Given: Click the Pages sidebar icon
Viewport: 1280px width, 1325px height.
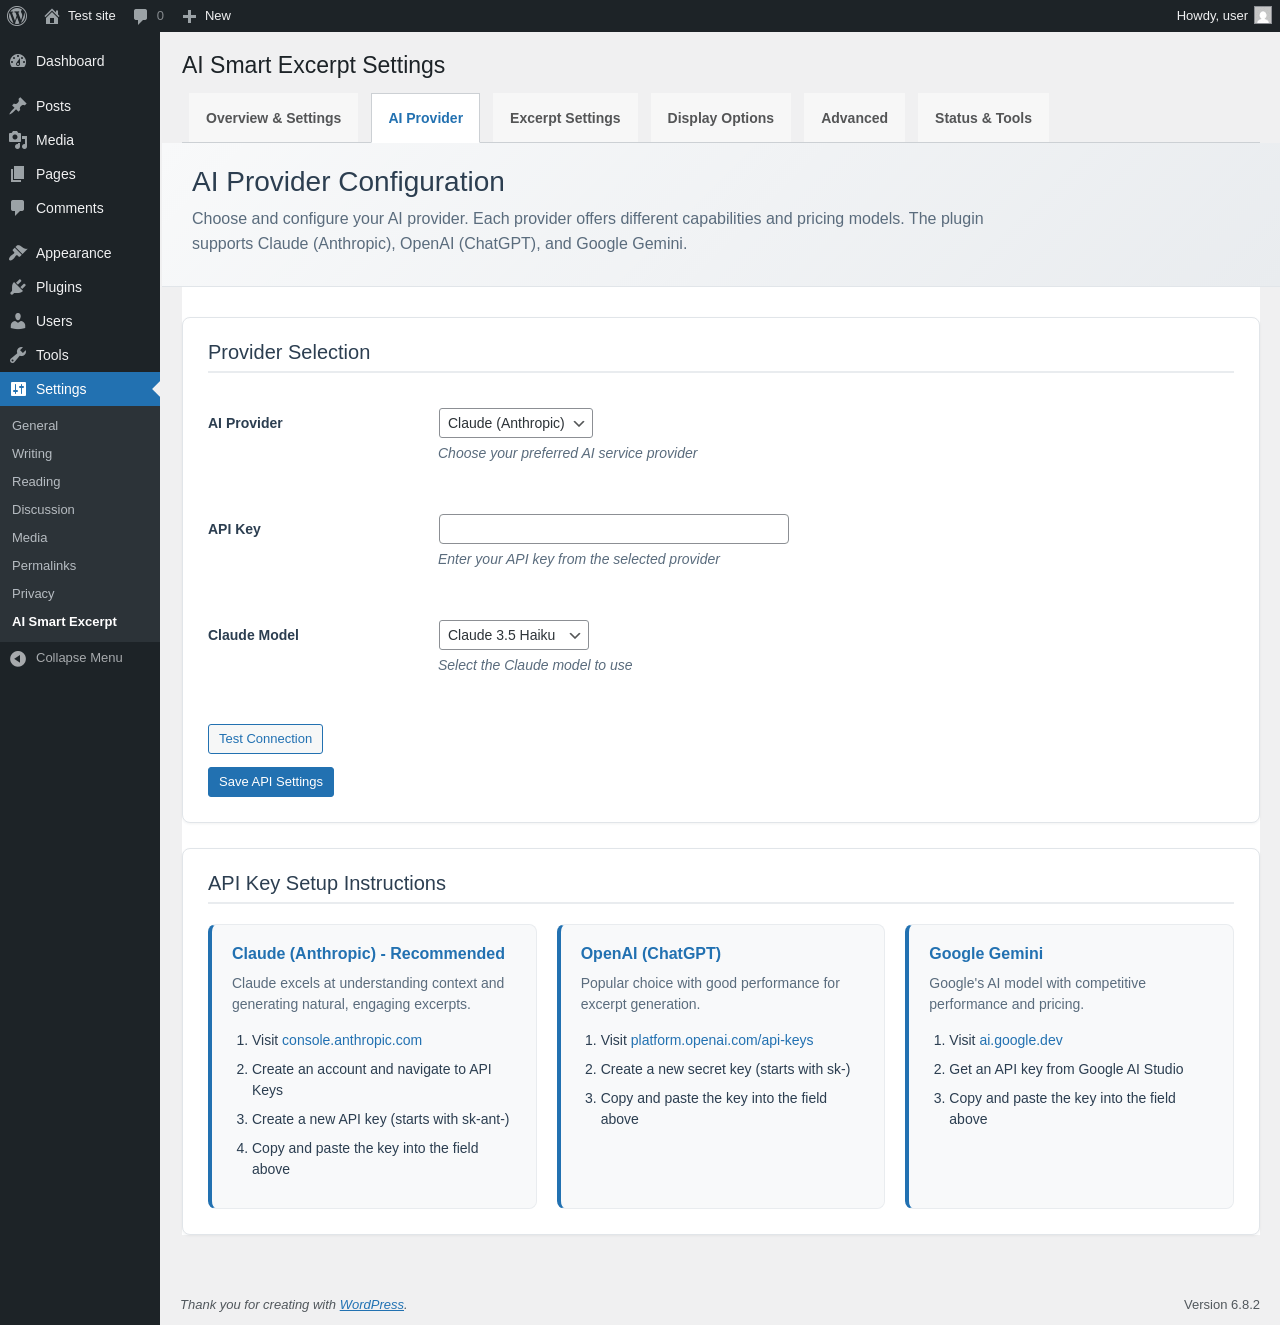Looking at the screenshot, I should (x=18, y=174).
